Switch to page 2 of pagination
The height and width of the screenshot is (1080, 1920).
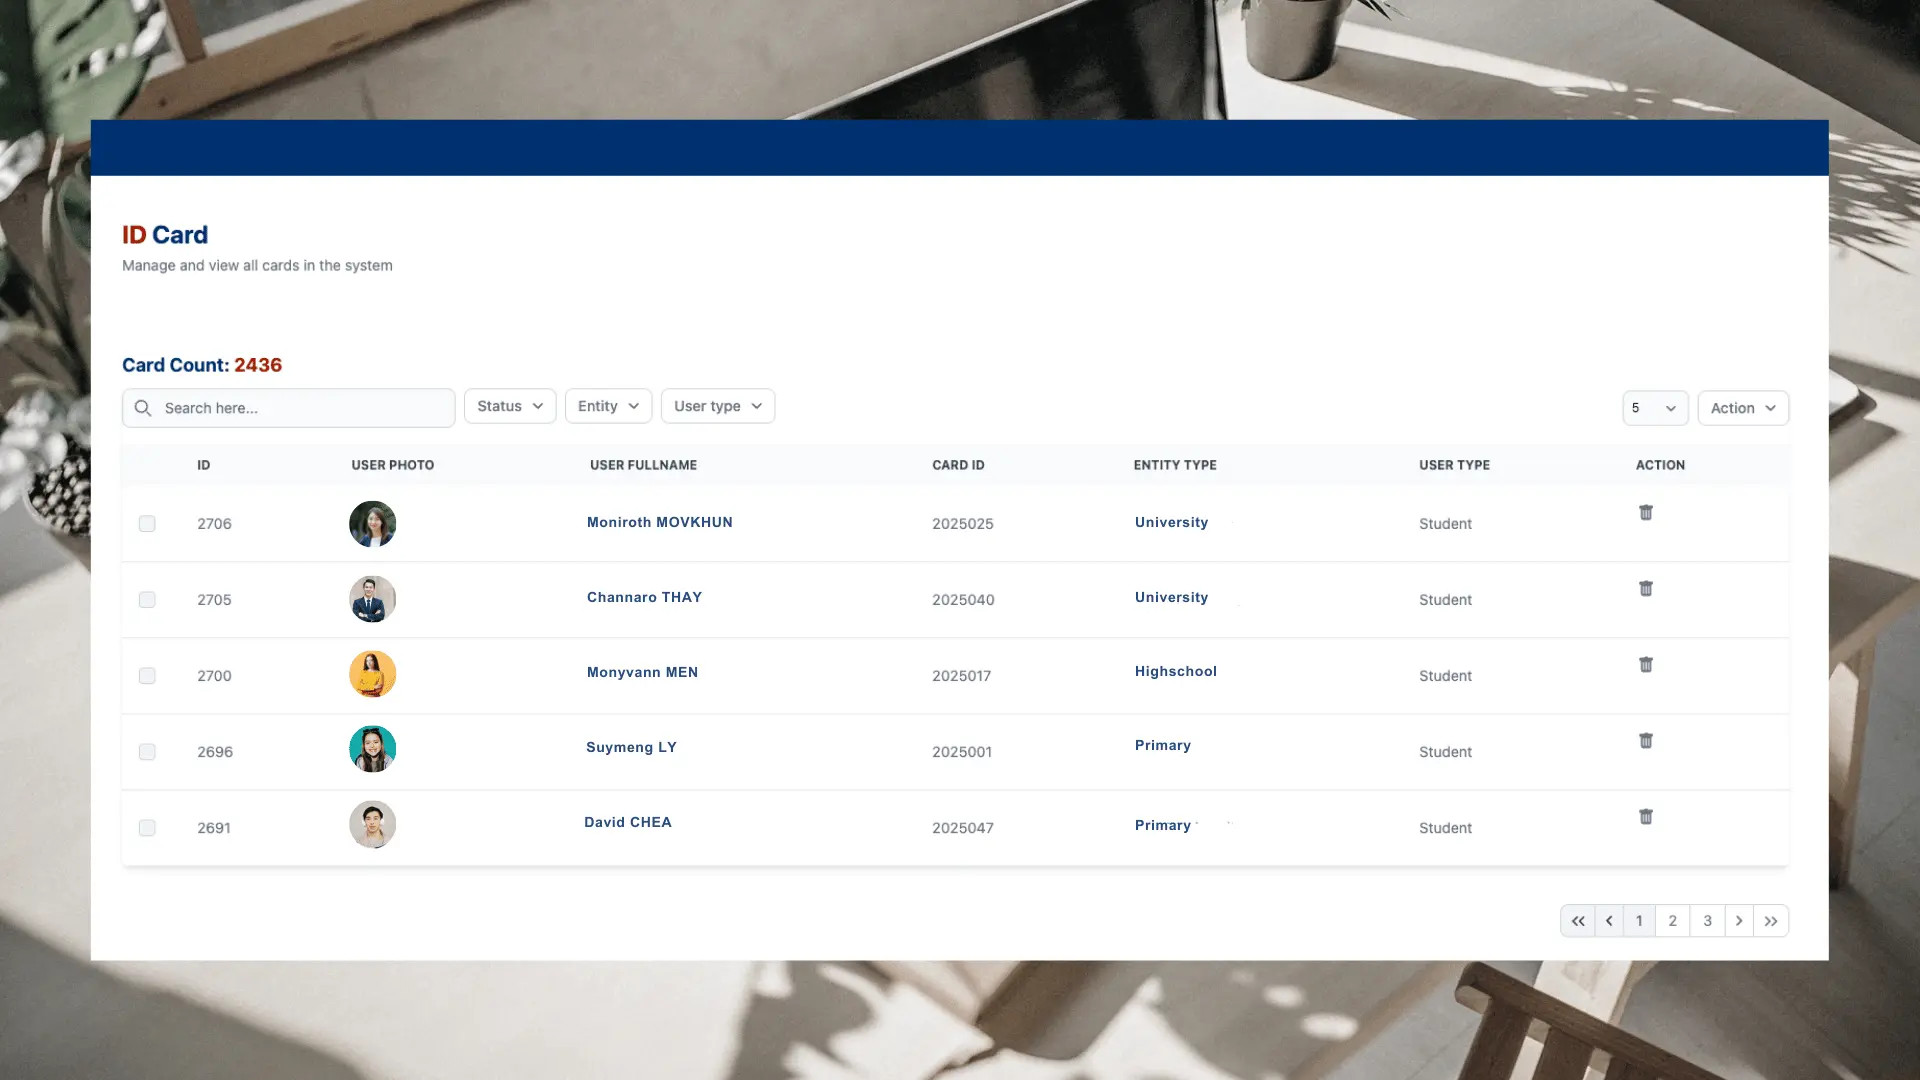(x=1672, y=921)
